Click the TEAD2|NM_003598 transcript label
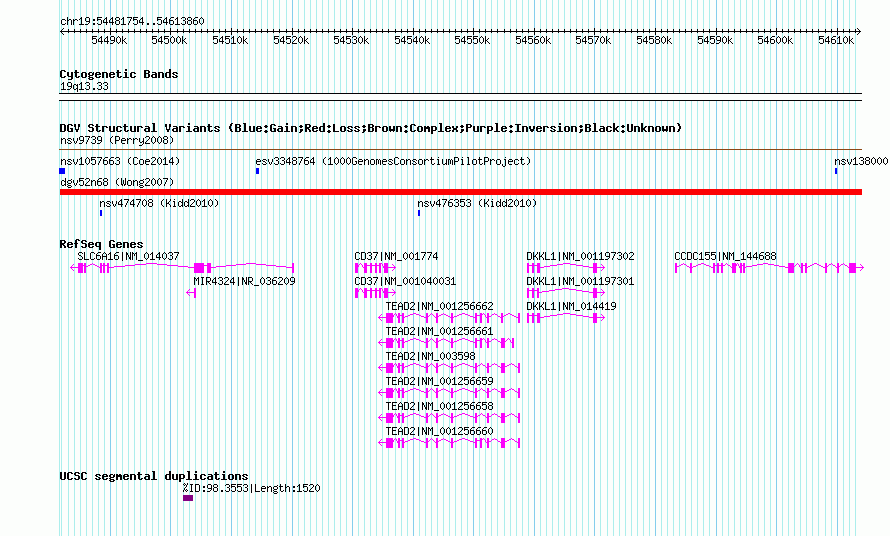The width and height of the screenshot is (890, 536). pos(430,356)
